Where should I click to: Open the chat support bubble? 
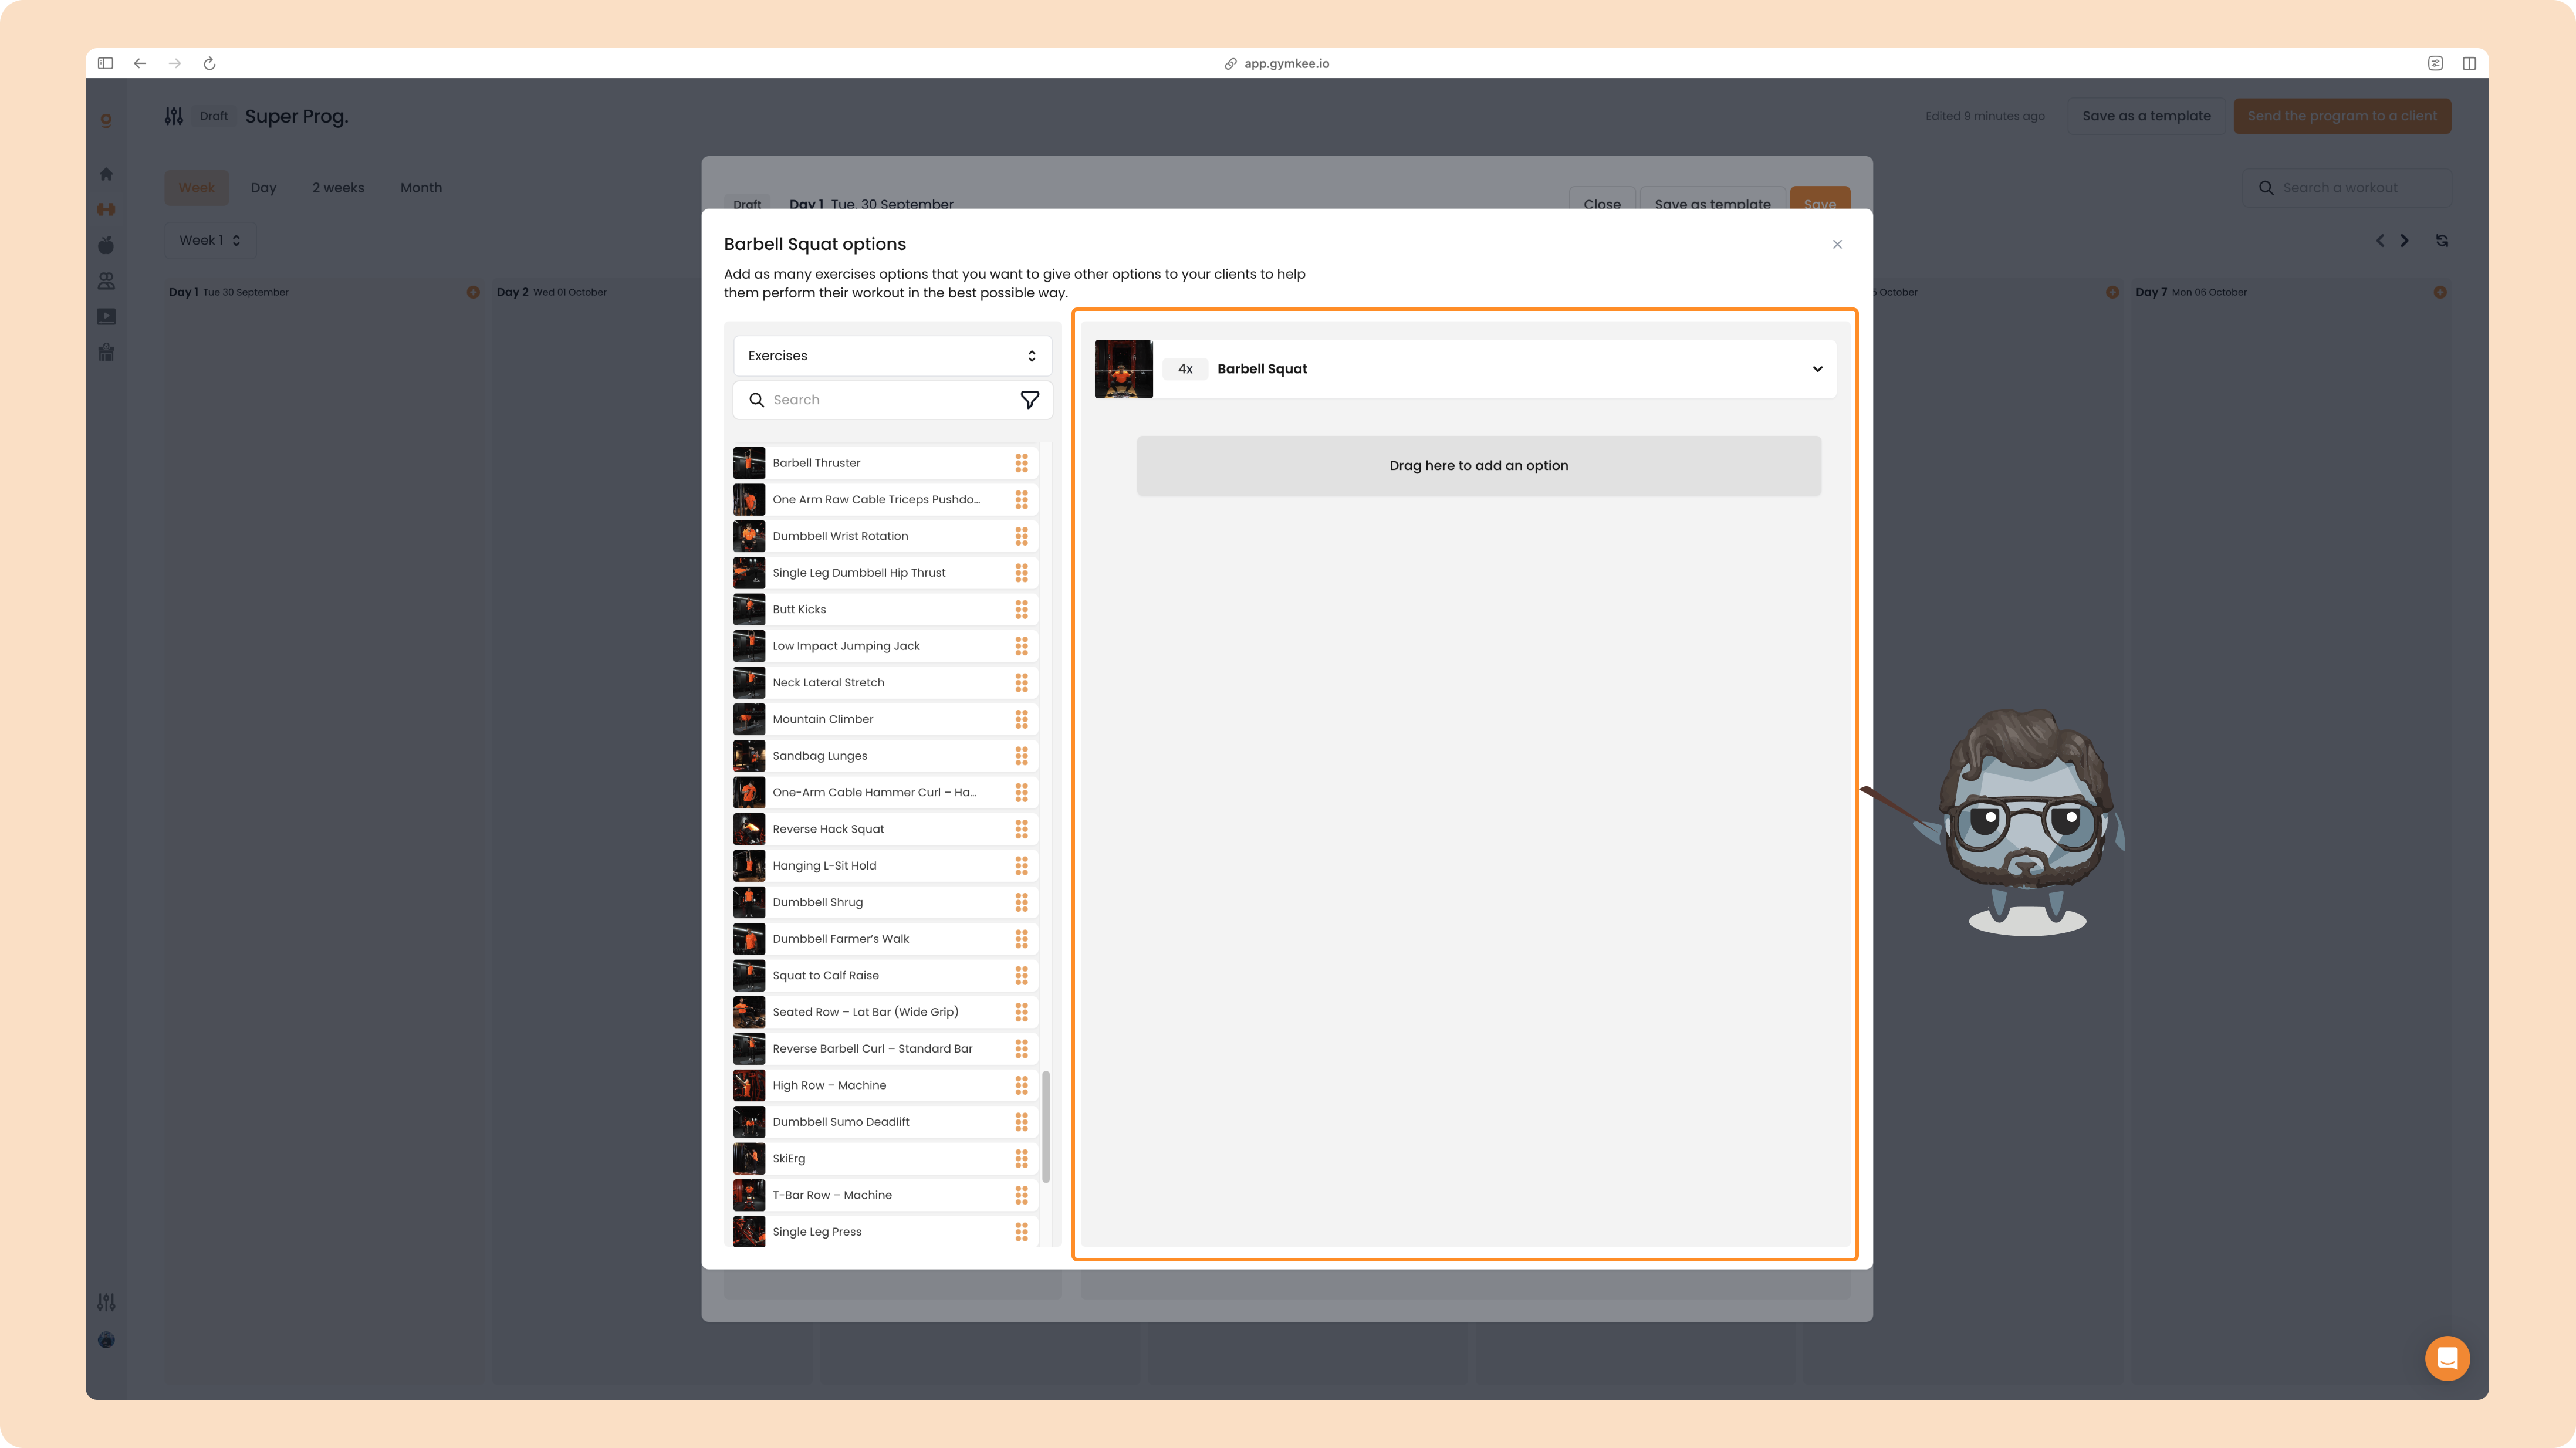click(2447, 1358)
